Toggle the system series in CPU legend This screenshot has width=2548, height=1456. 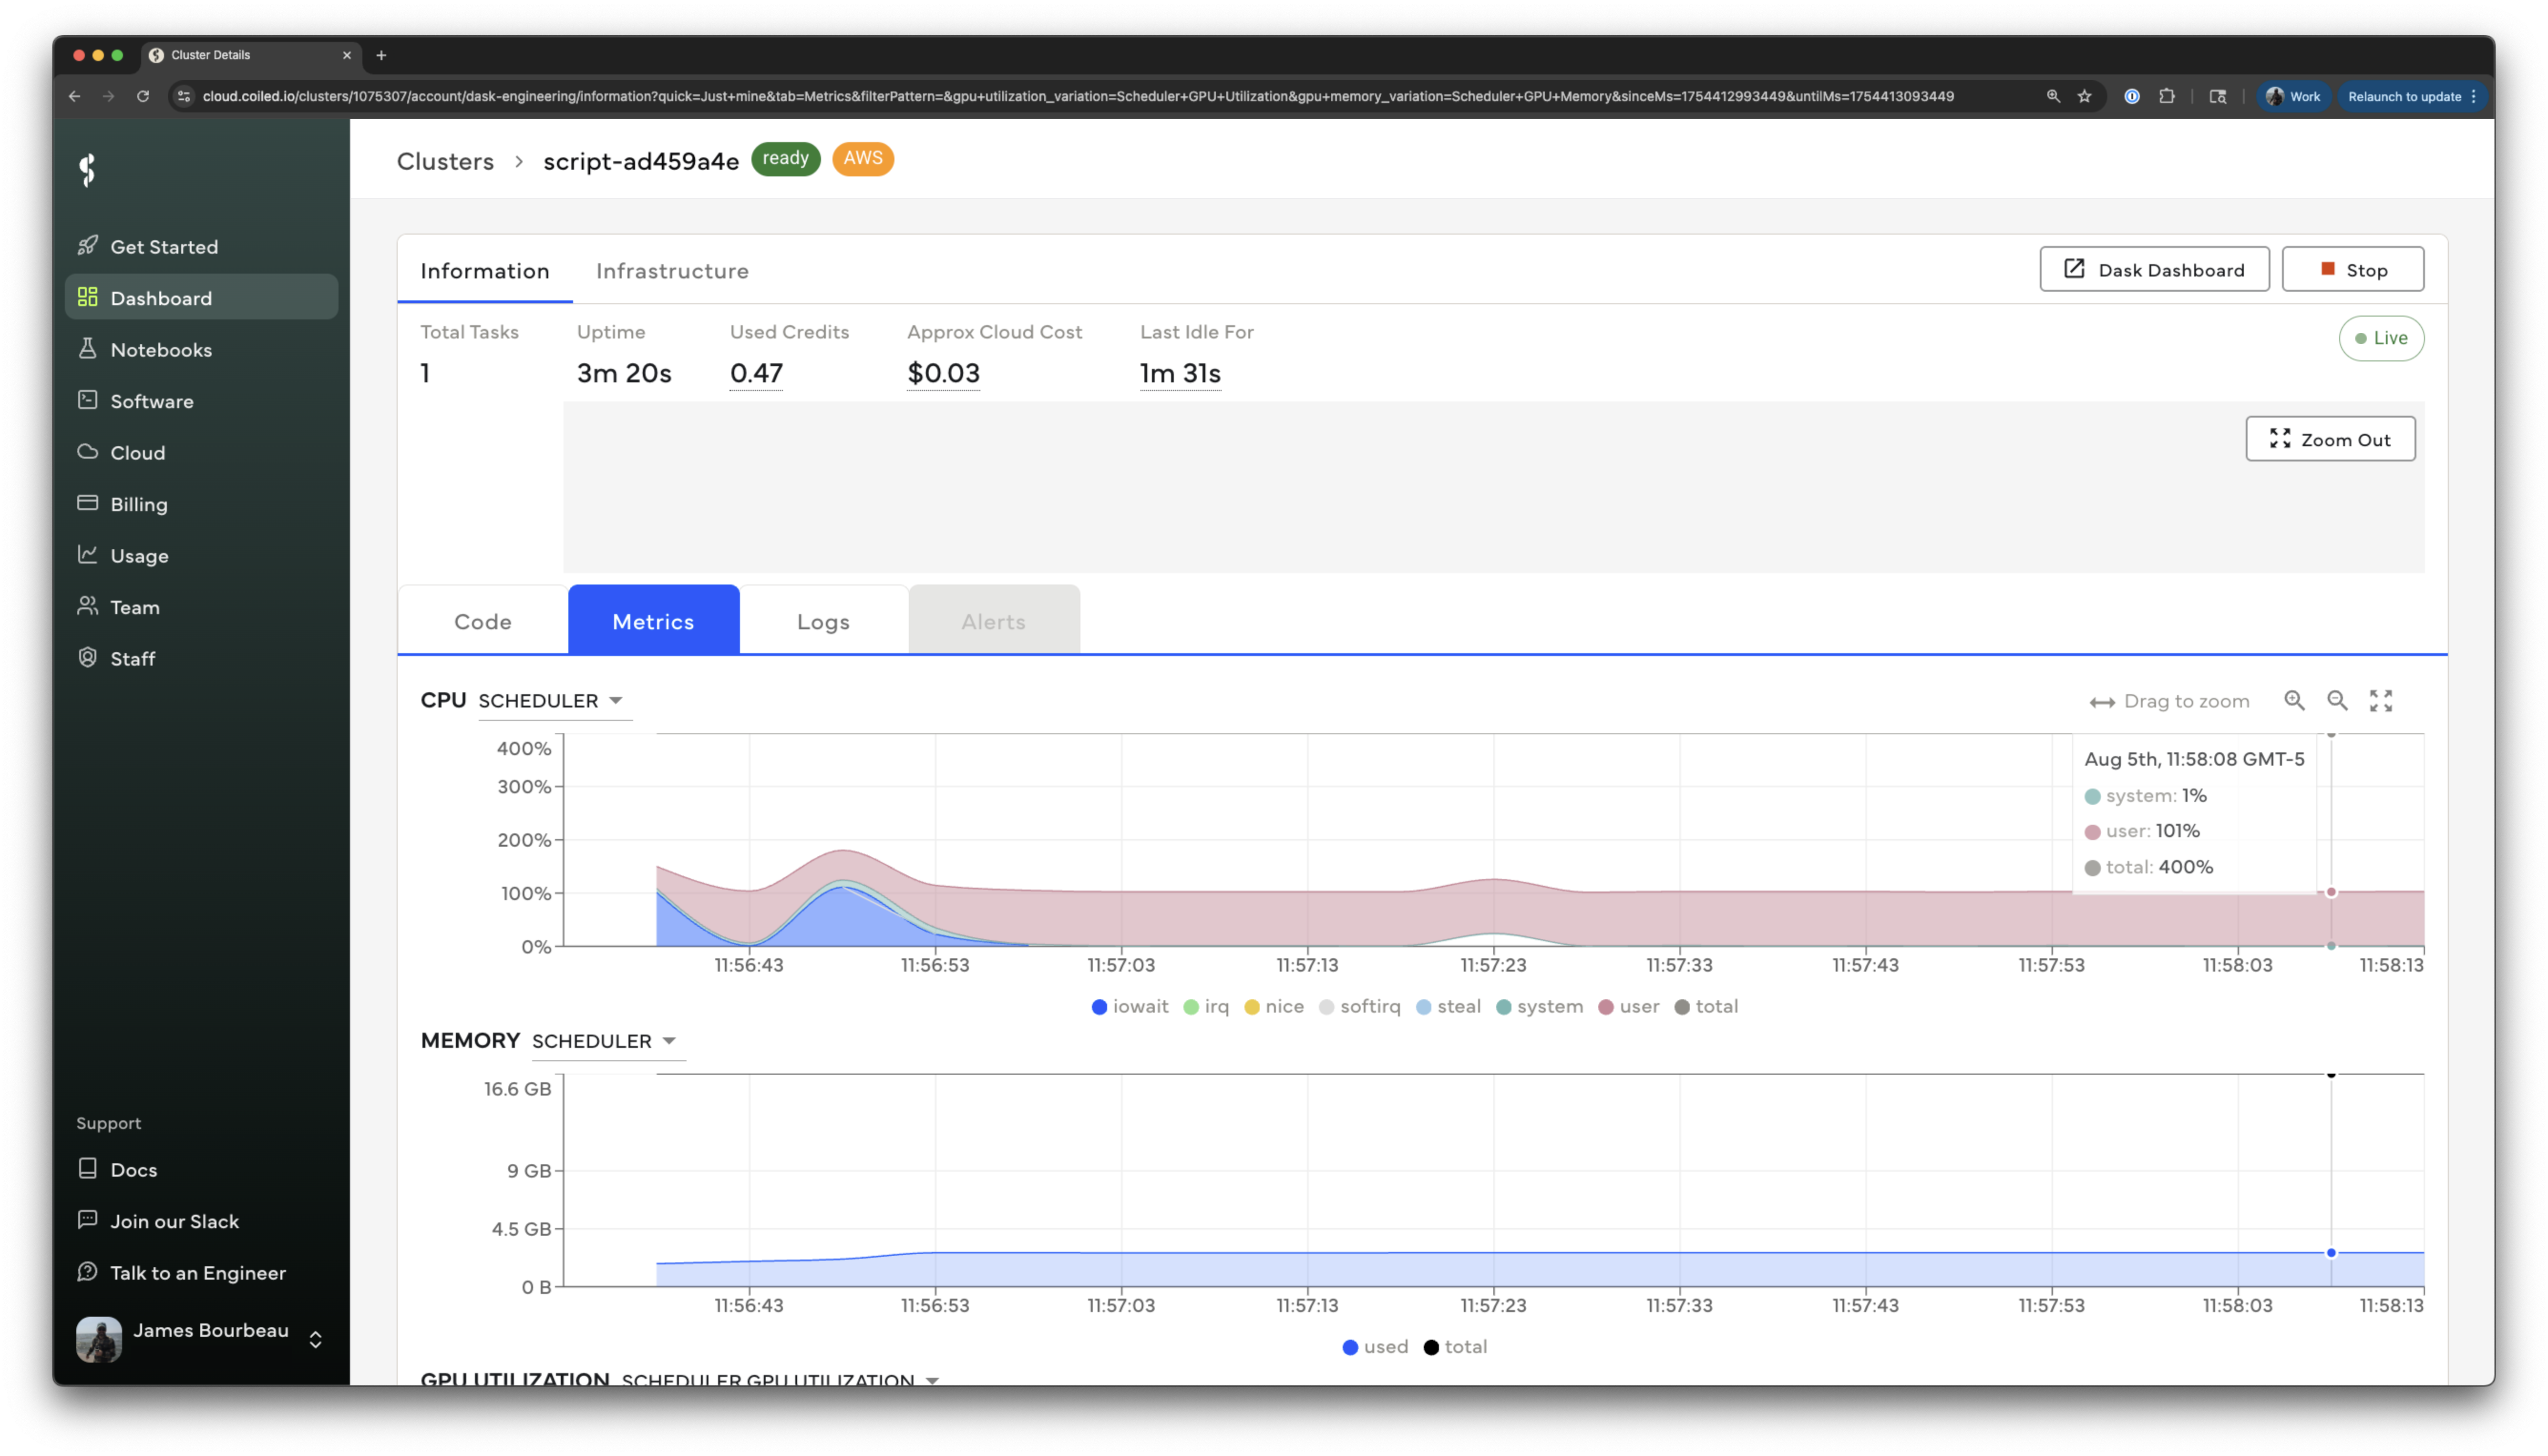coord(1540,1006)
